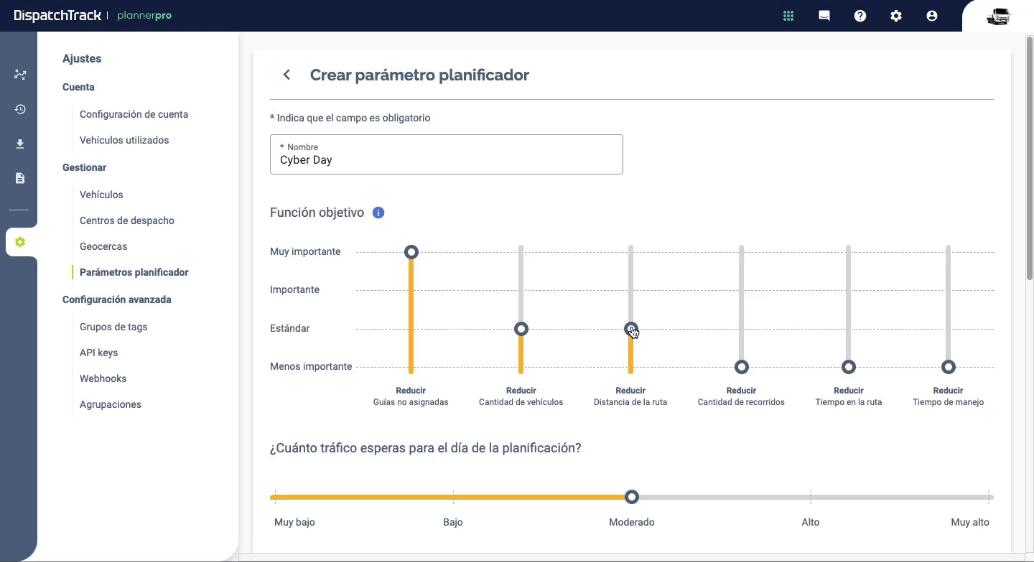Open Agrupaciones settings
Viewport: 1034px width, 562px height.
(110, 404)
